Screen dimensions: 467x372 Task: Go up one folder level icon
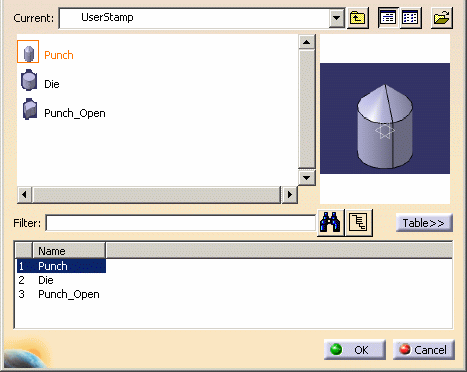(358, 18)
